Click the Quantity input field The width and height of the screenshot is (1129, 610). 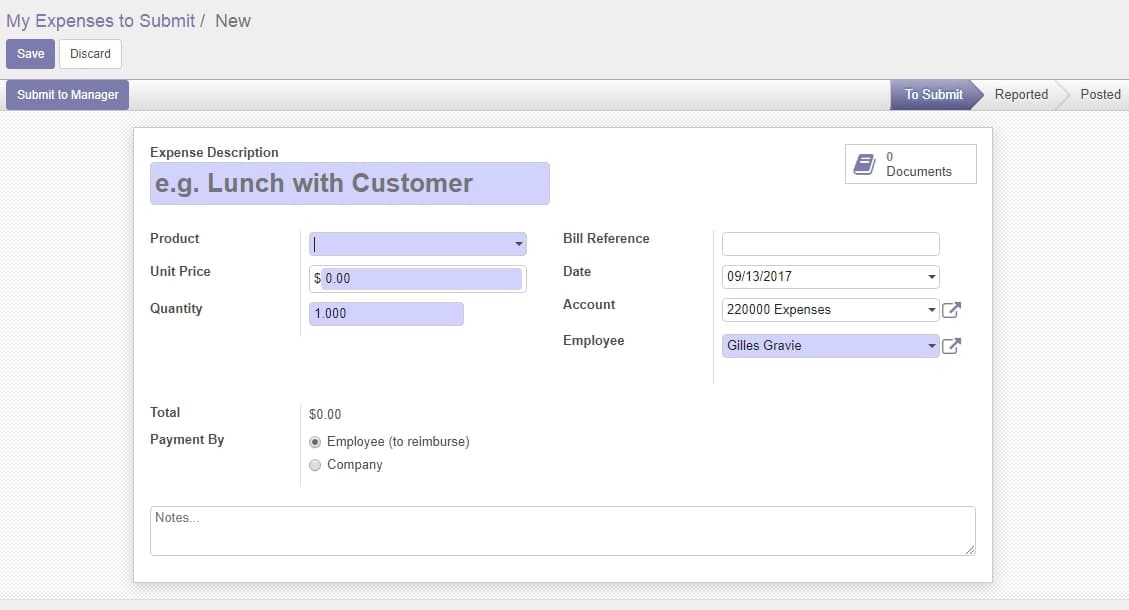point(387,313)
